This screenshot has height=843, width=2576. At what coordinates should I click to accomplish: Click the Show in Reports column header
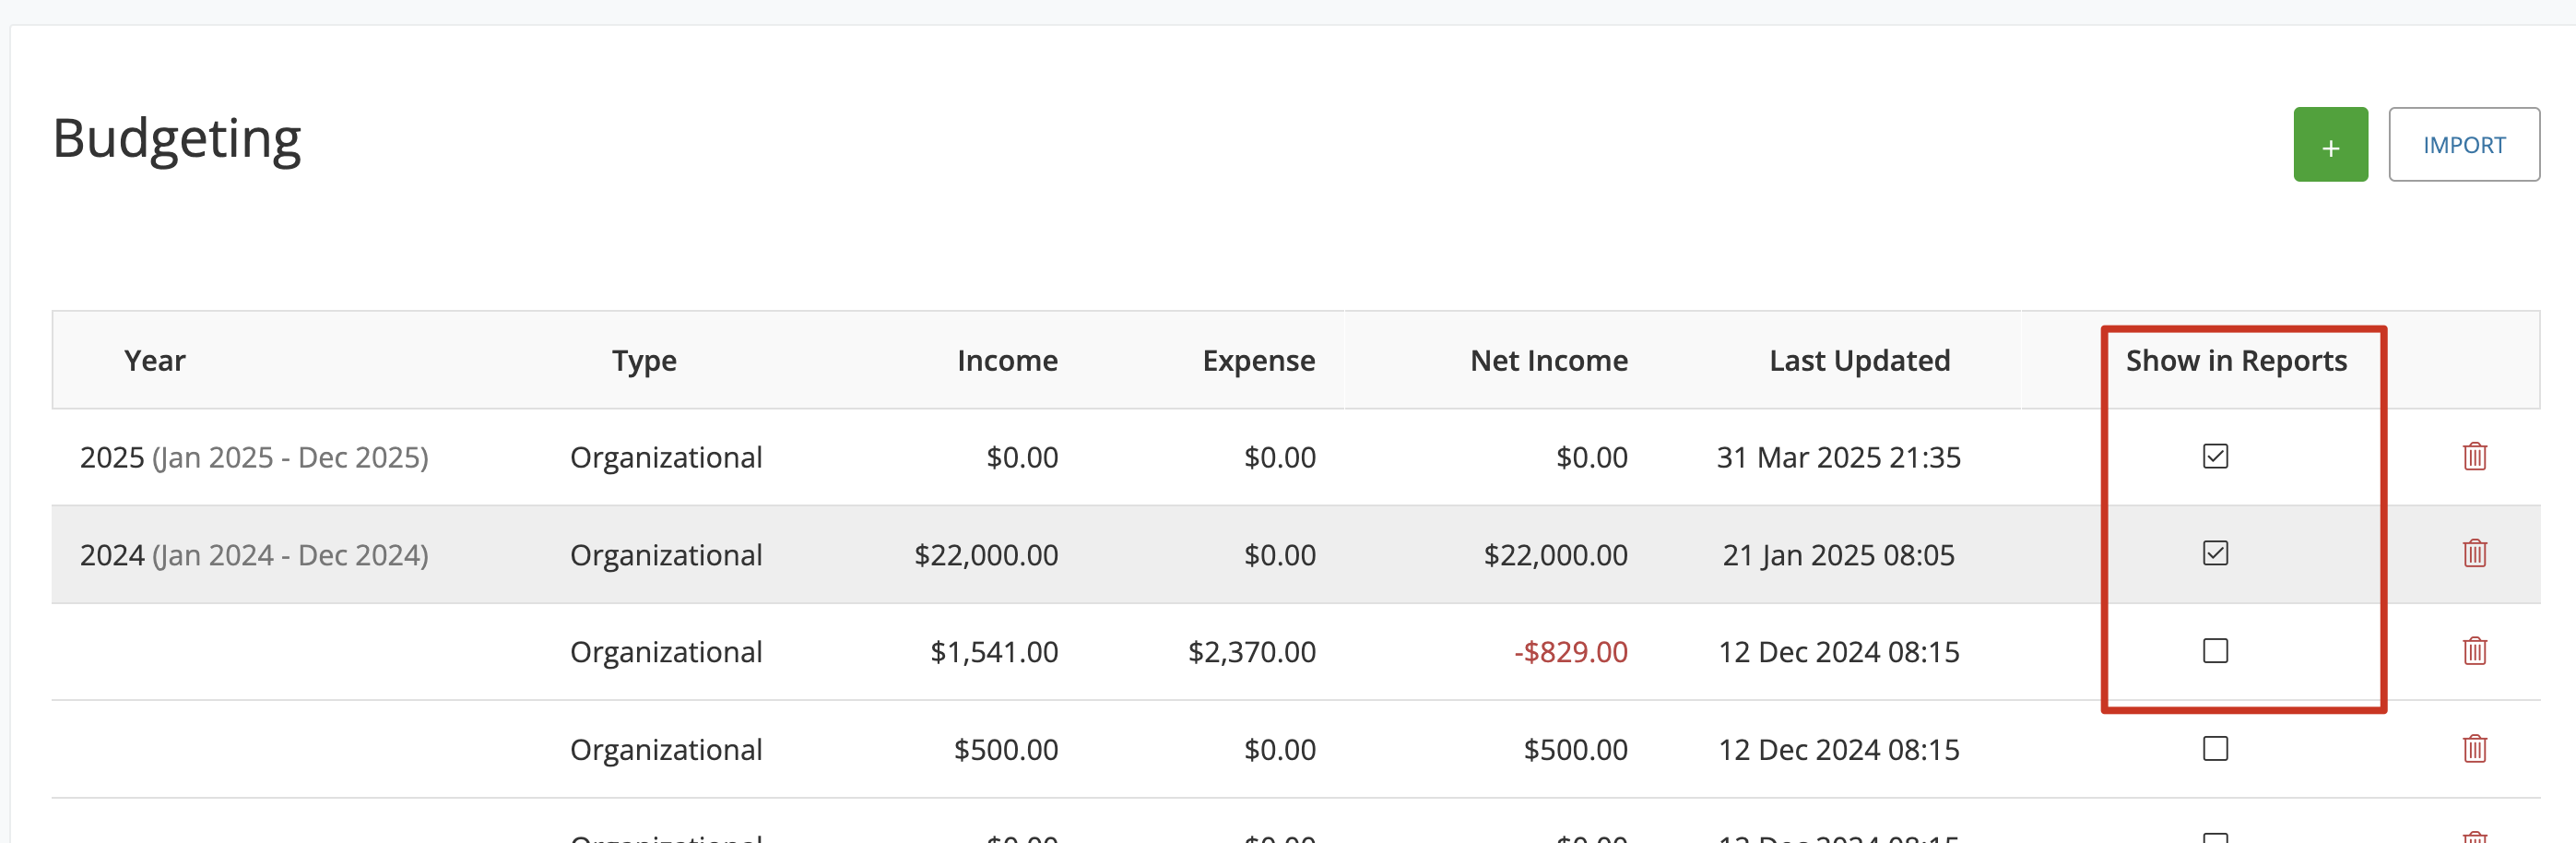coord(2236,361)
